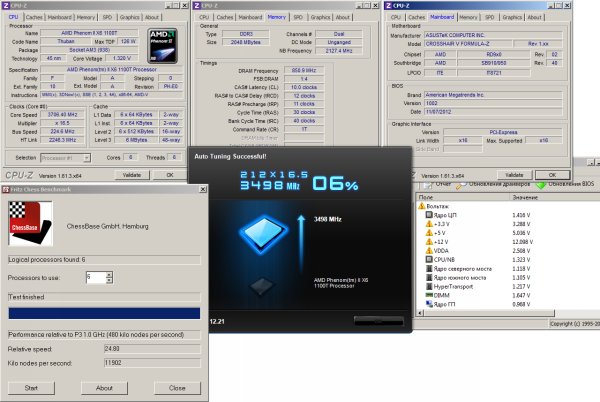Click the Relative speed value 24.80
The image size is (600, 402).
(x=152, y=349)
